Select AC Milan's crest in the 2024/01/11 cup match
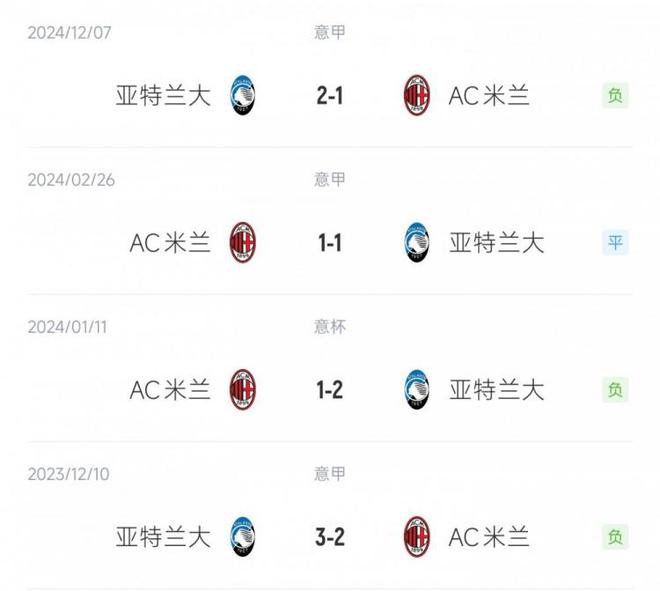The width and height of the screenshot is (660, 591). [x=243, y=390]
